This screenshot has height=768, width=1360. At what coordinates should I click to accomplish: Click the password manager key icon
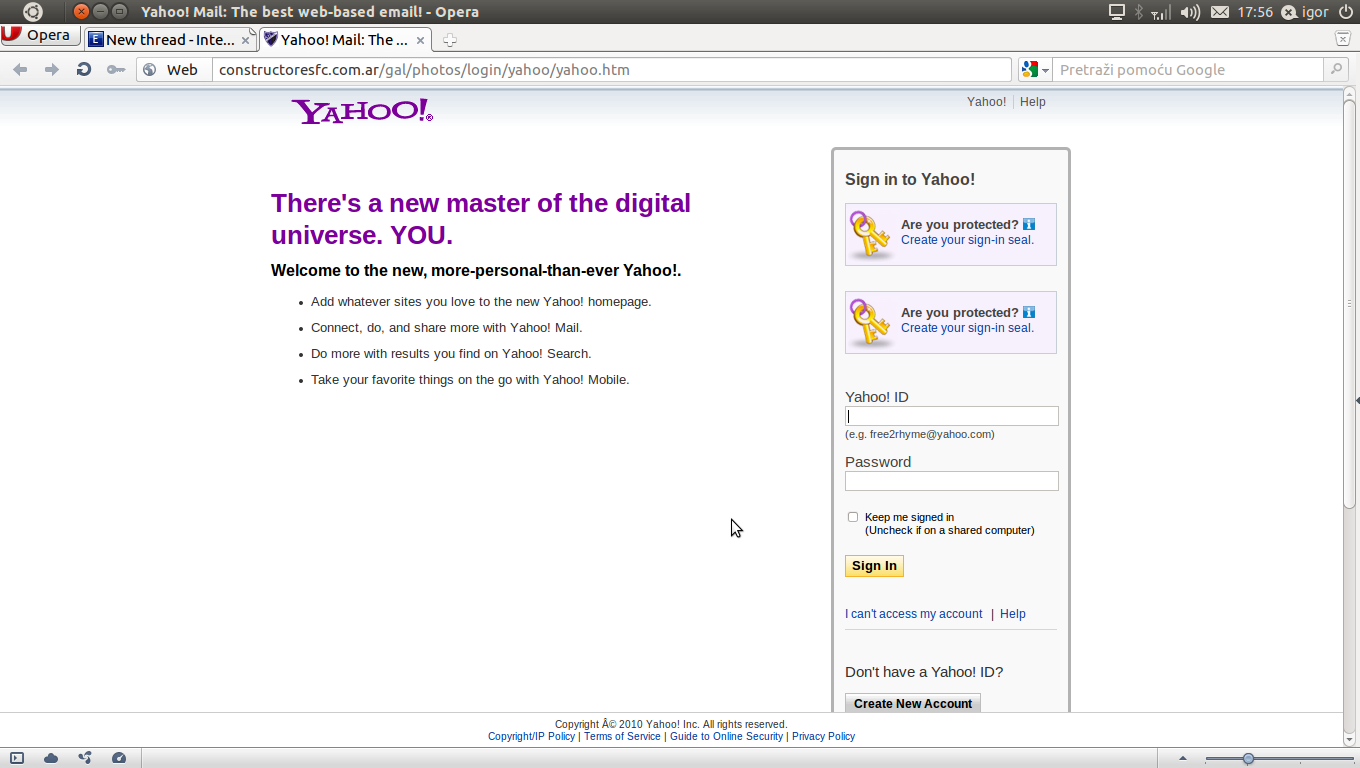(116, 70)
